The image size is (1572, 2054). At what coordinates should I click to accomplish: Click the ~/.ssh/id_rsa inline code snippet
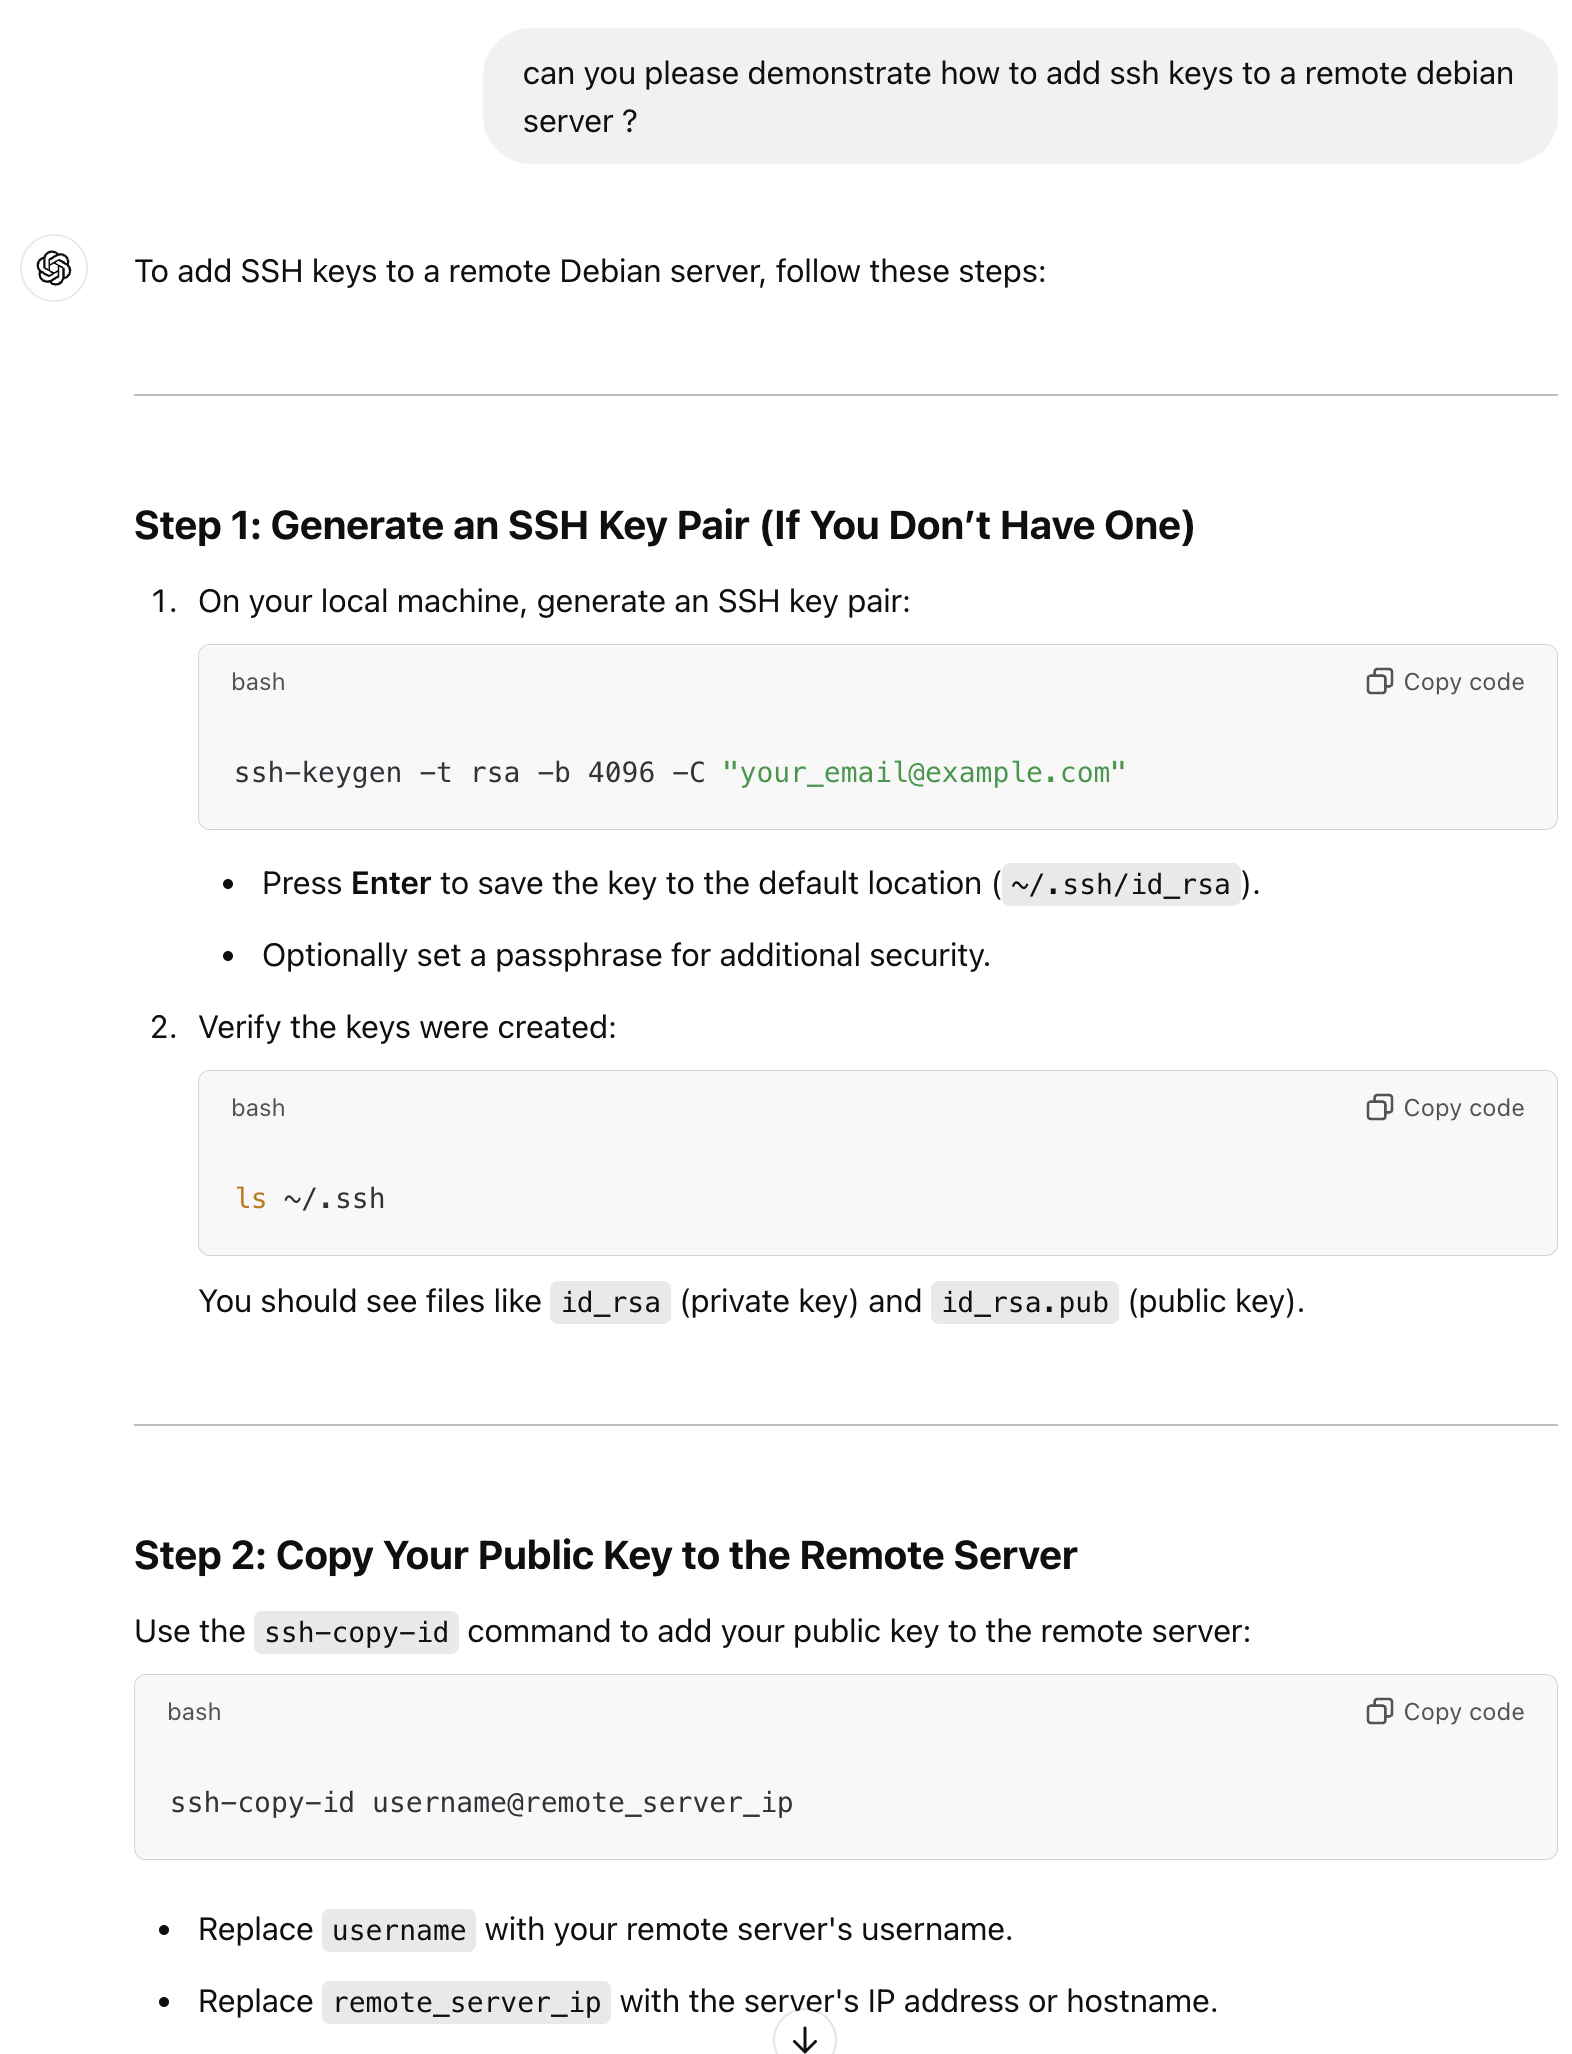click(1120, 885)
